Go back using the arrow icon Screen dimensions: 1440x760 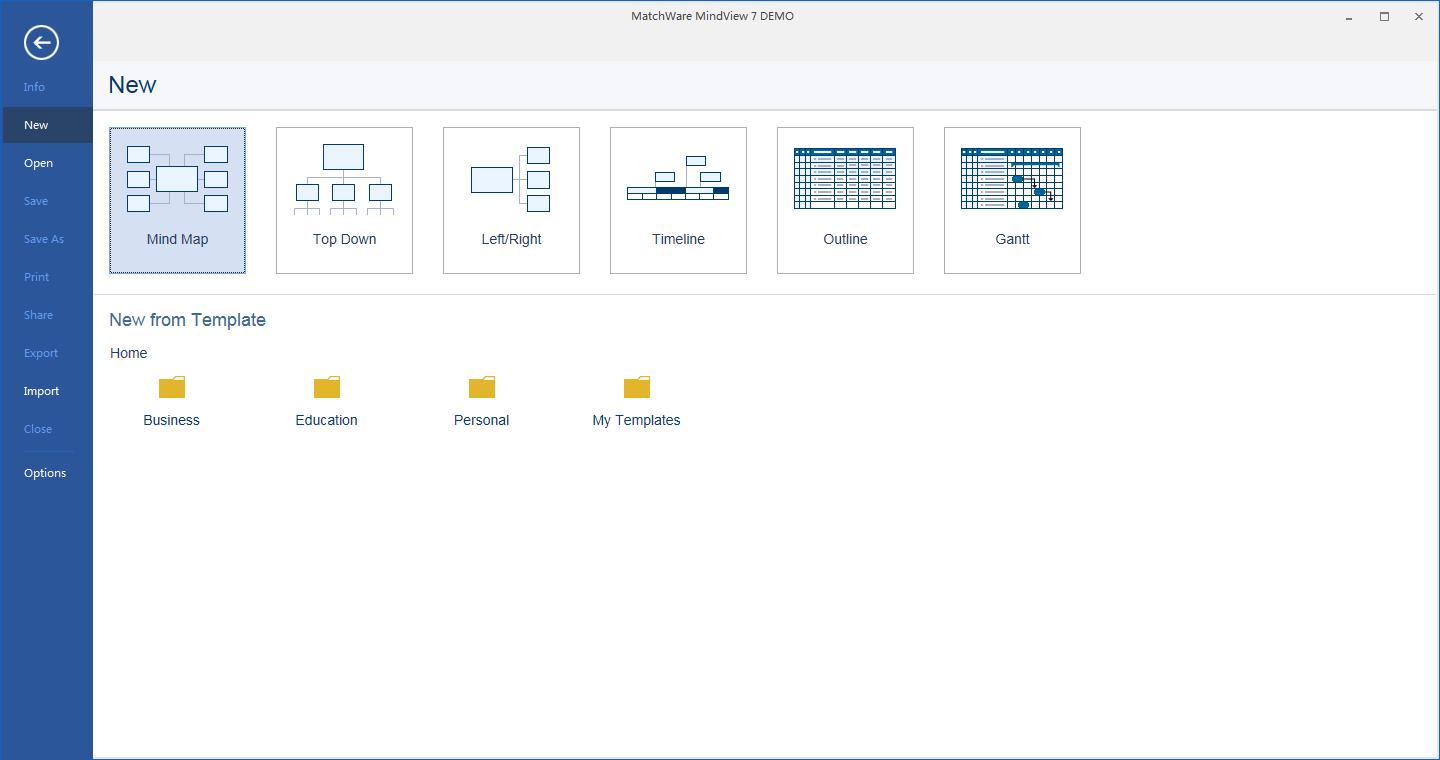pos(41,42)
